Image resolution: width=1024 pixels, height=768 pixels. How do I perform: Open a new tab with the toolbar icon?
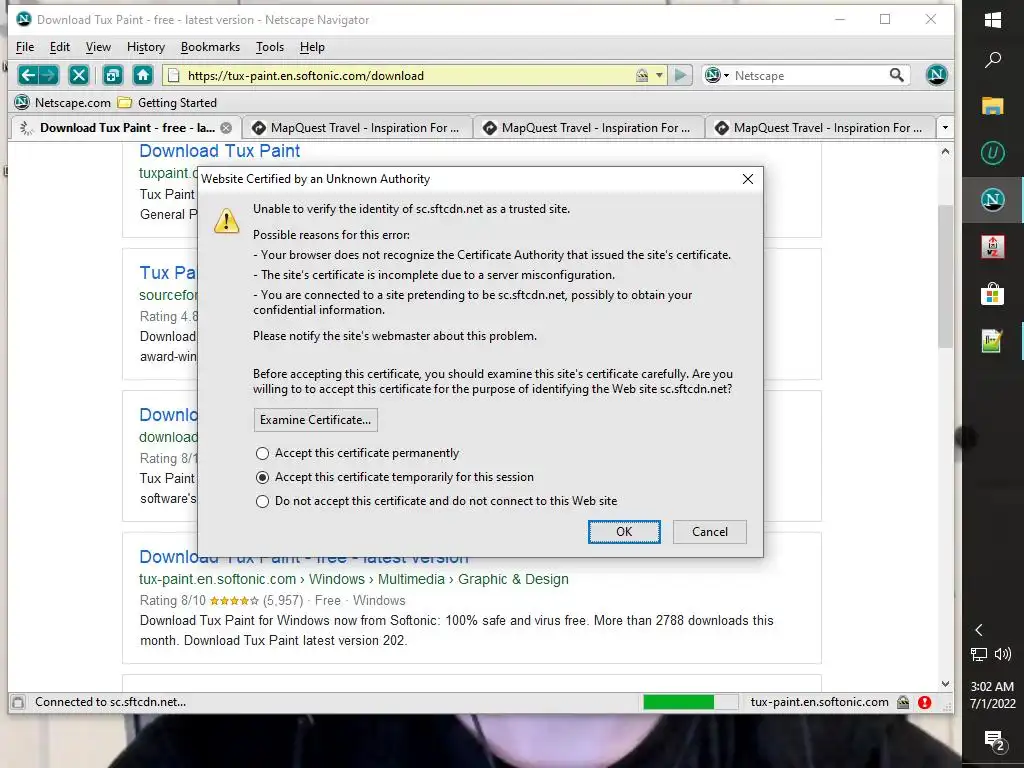(113, 75)
